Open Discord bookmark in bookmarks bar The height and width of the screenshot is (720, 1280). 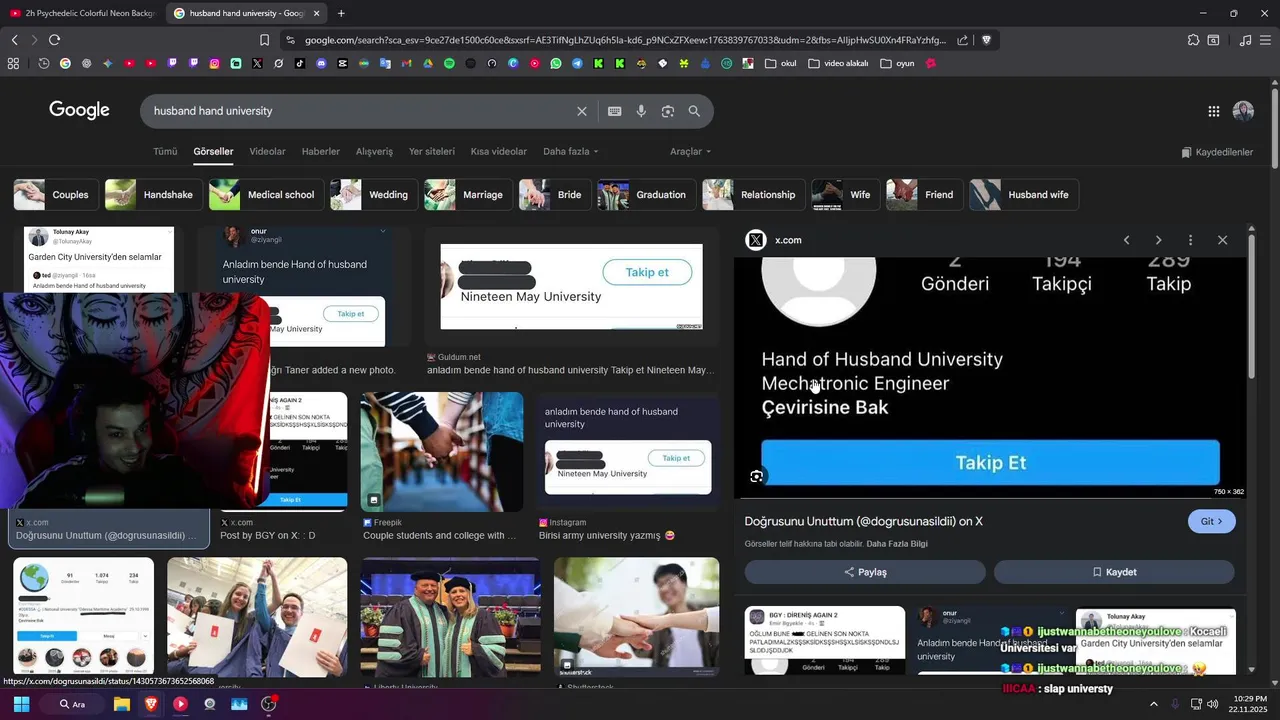point(321,63)
